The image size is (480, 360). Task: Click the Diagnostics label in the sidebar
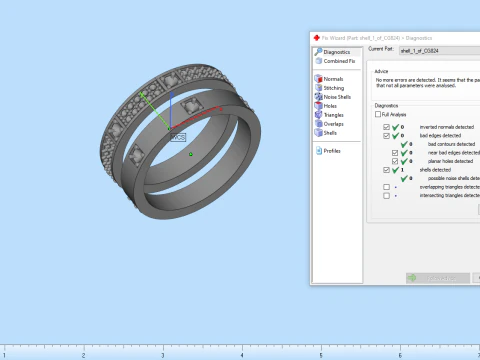[x=337, y=52]
